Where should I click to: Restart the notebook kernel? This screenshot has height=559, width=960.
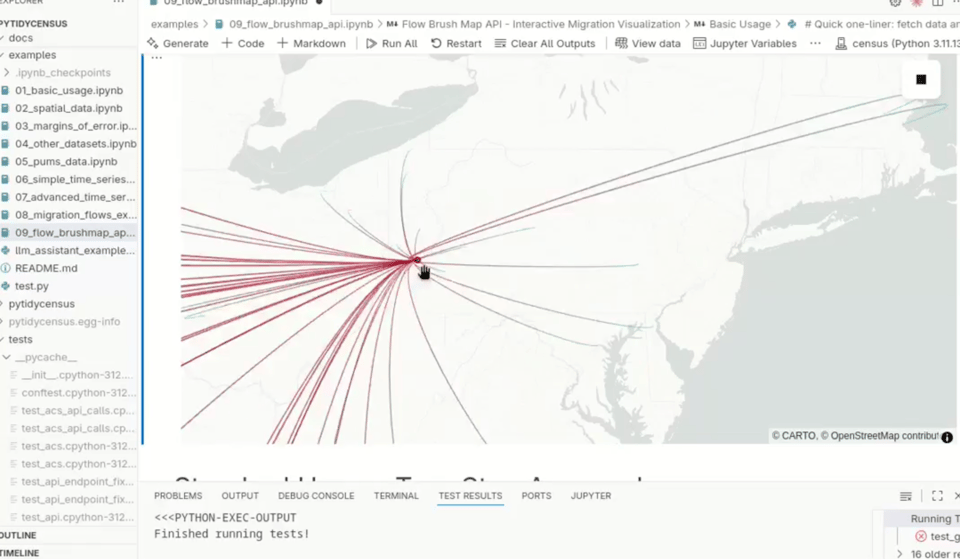point(456,43)
